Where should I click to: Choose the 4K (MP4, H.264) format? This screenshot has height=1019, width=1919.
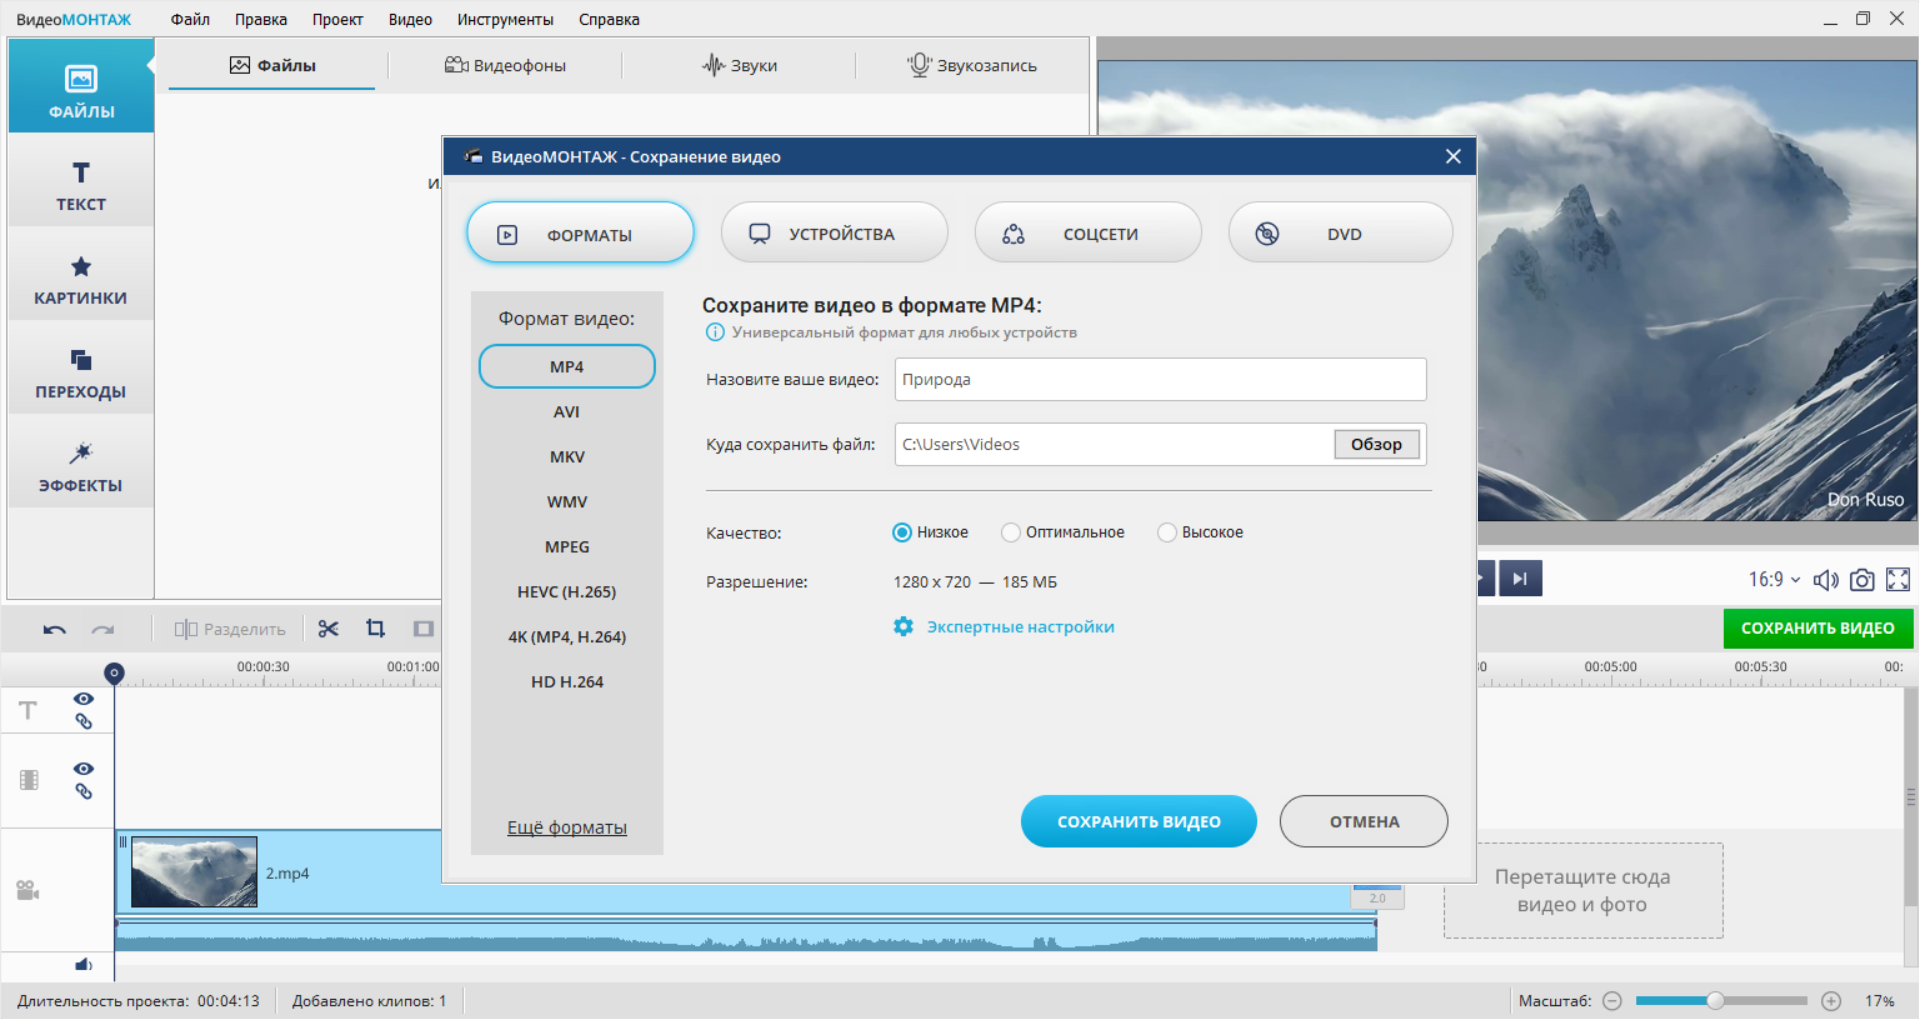coord(567,637)
